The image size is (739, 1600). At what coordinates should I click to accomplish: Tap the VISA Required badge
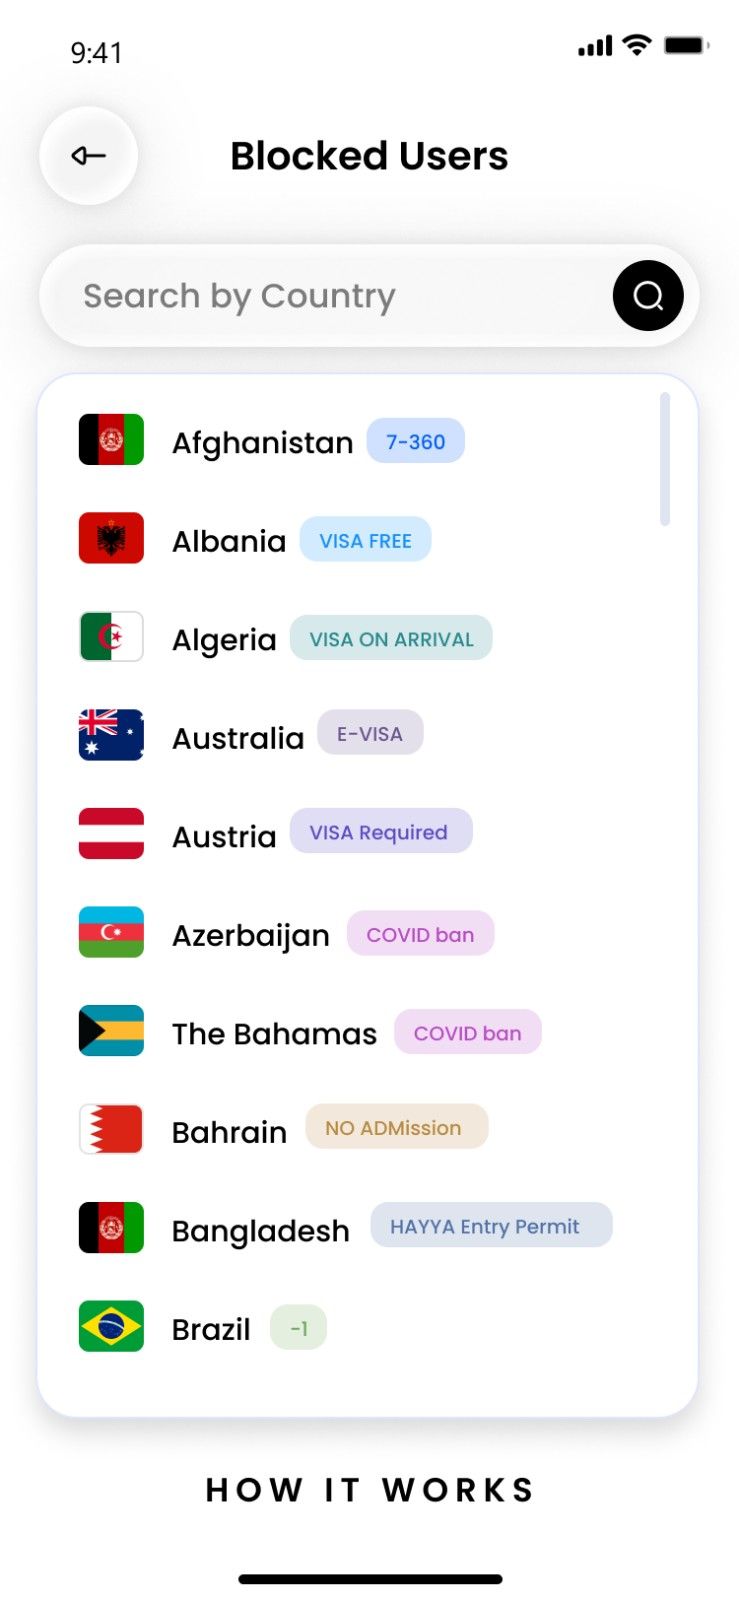[x=380, y=832]
